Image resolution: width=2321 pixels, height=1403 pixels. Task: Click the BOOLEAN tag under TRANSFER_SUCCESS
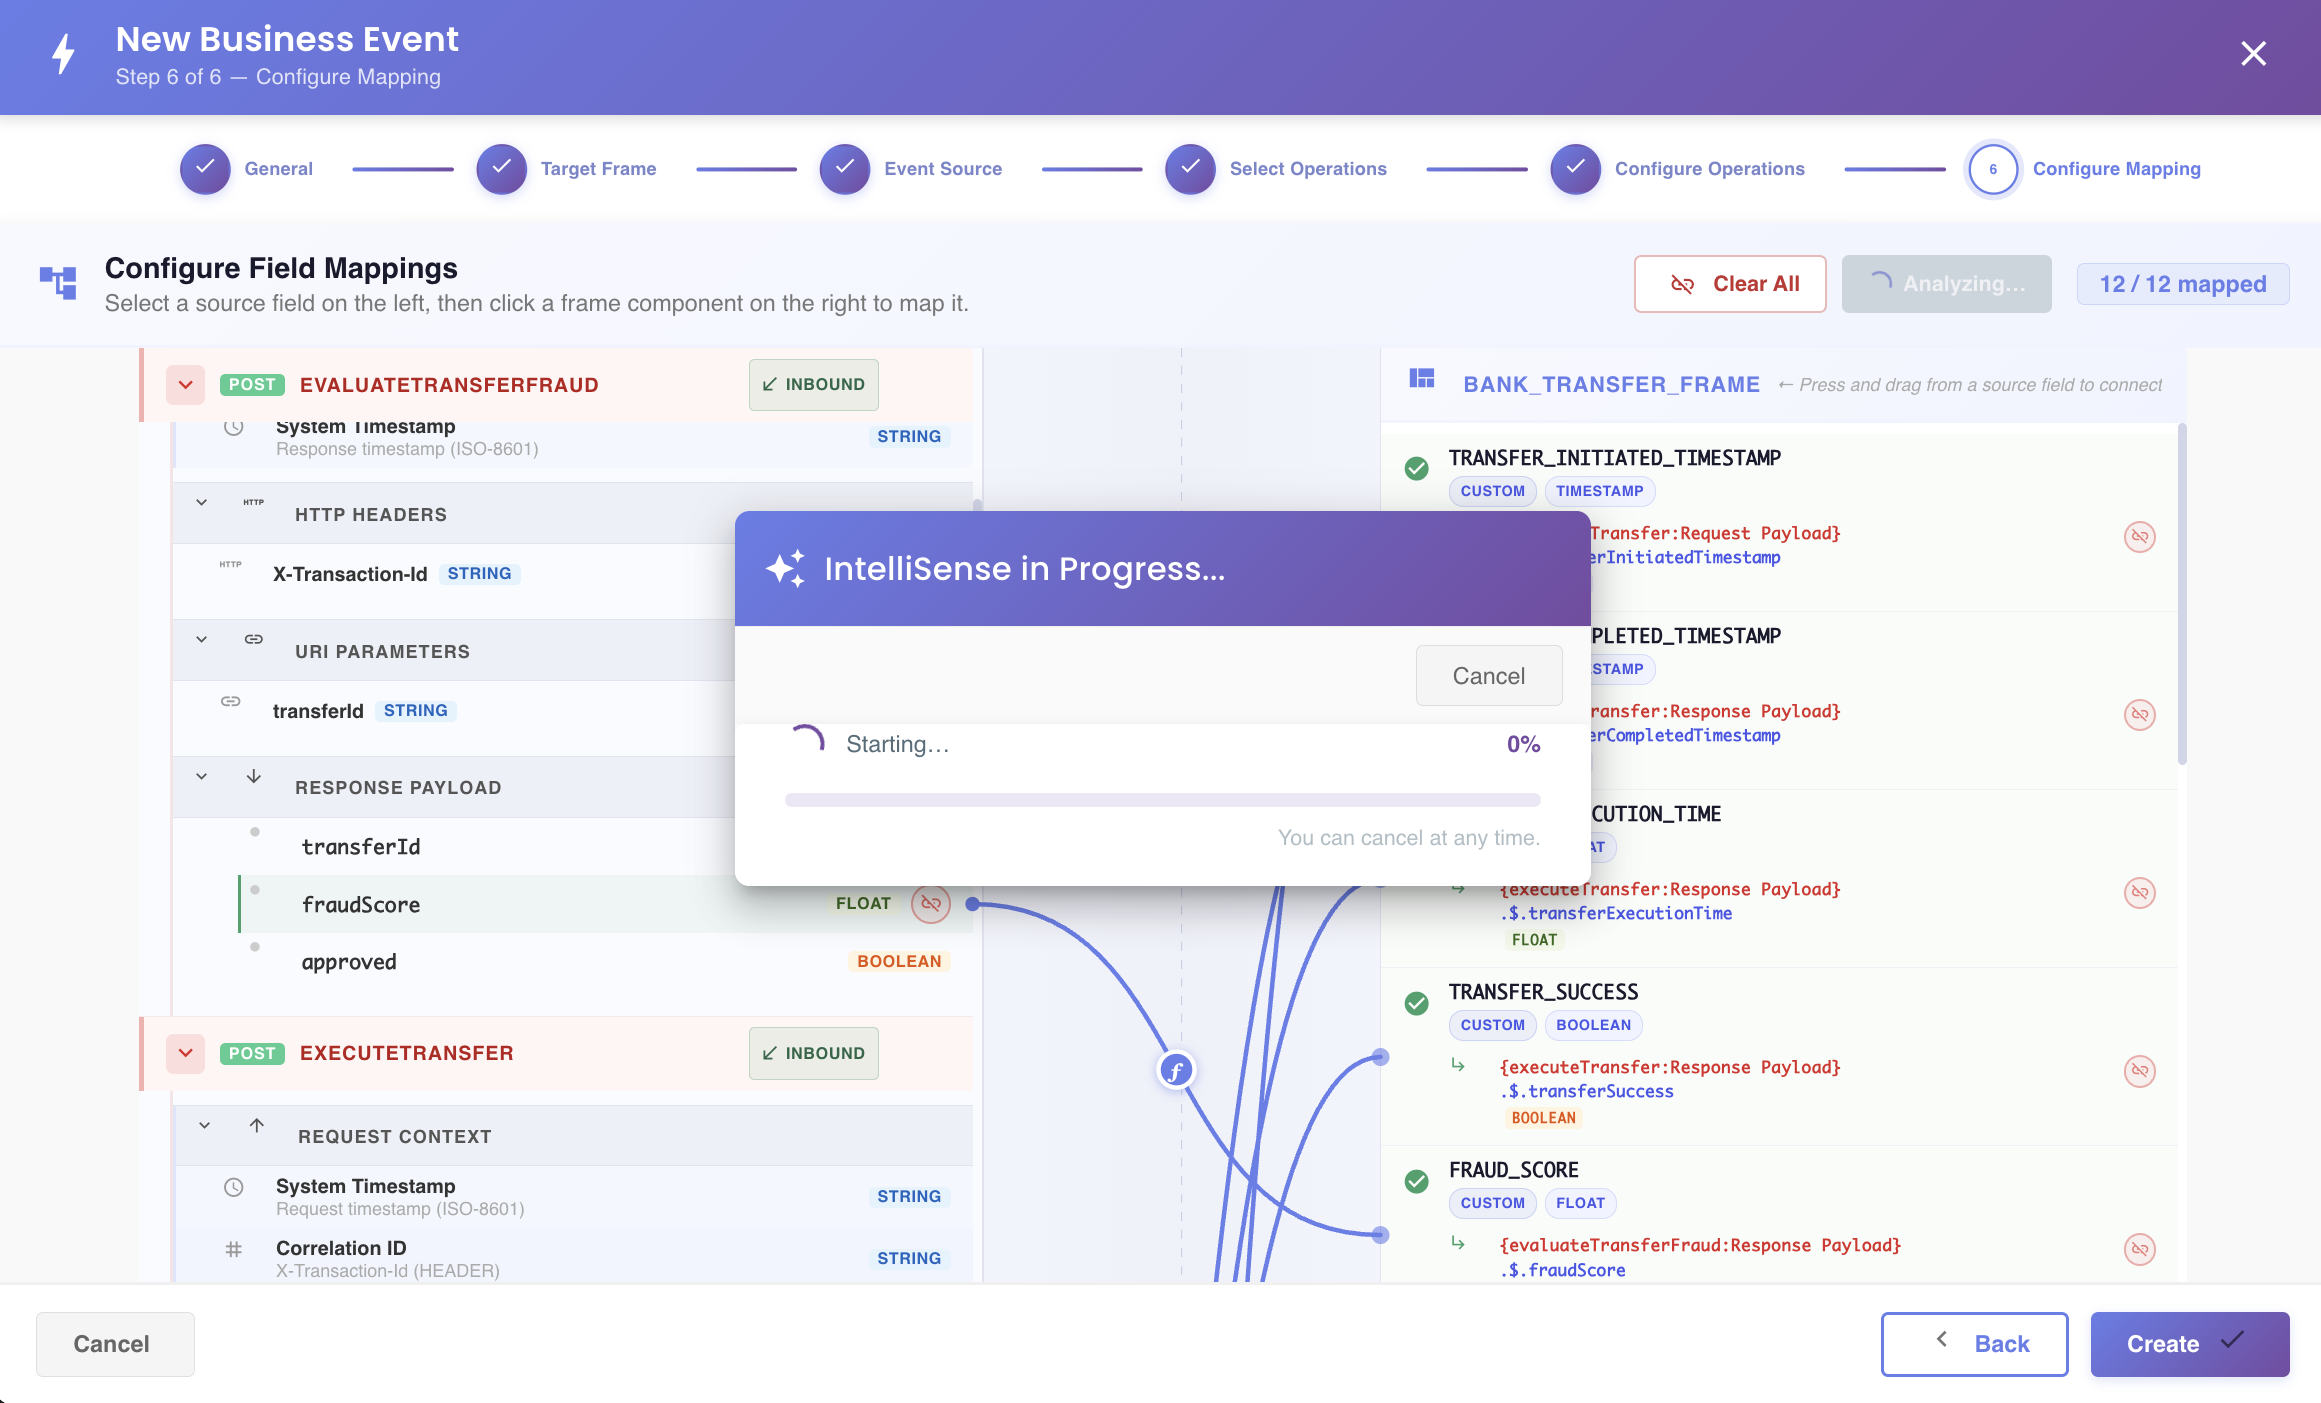tap(1593, 1025)
